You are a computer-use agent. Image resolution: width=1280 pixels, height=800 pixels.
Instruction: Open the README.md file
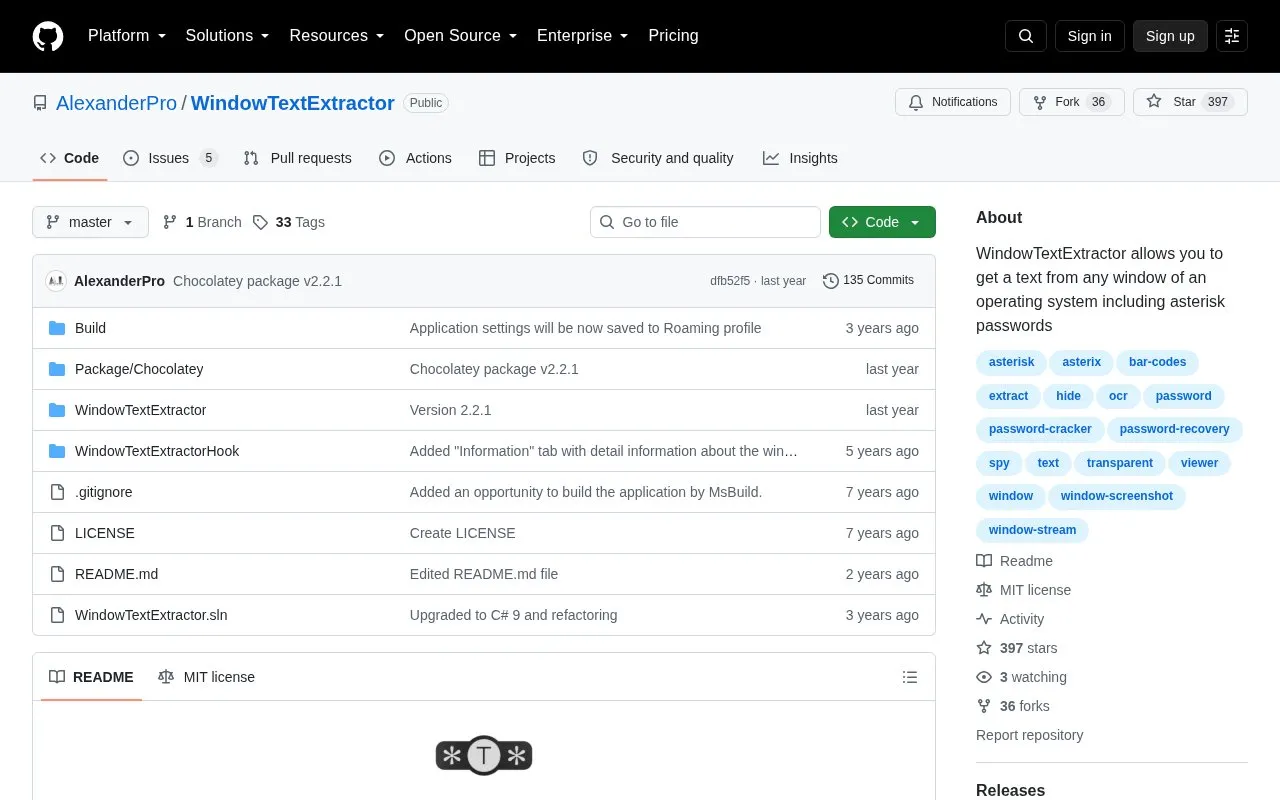click(117, 574)
